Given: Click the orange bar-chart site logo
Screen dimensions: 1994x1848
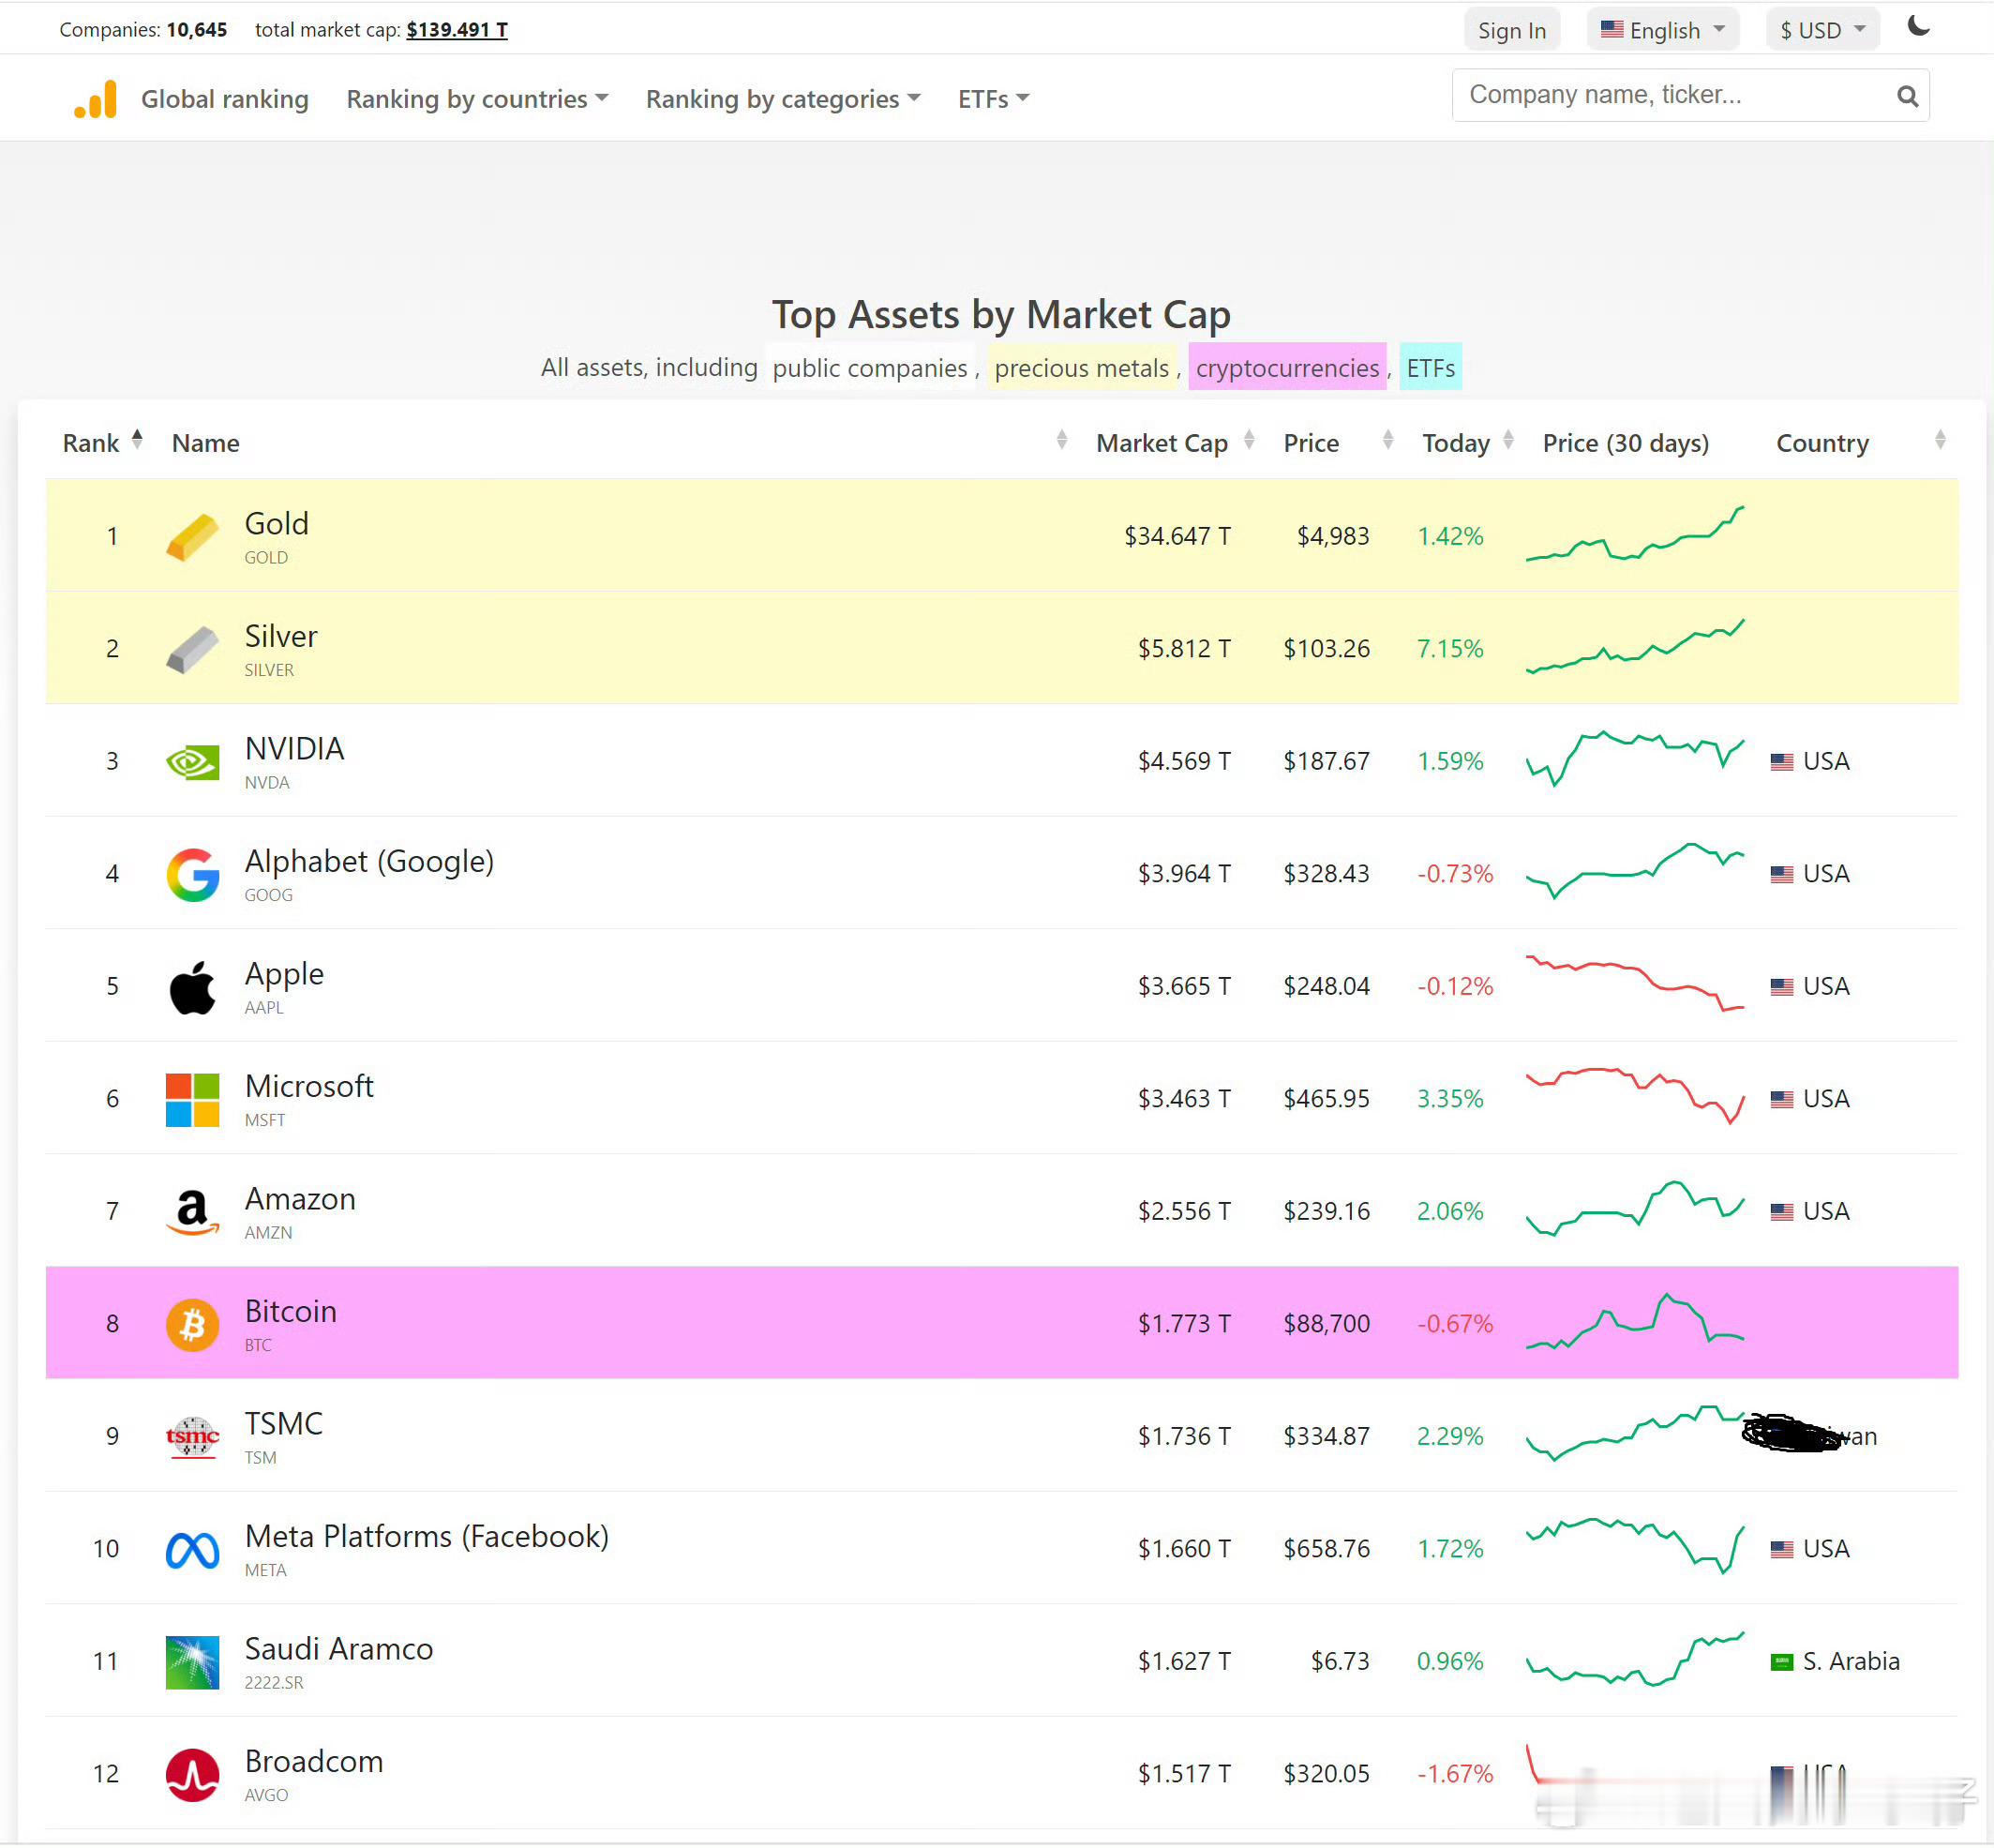Looking at the screenshot, I should (96, 99).
